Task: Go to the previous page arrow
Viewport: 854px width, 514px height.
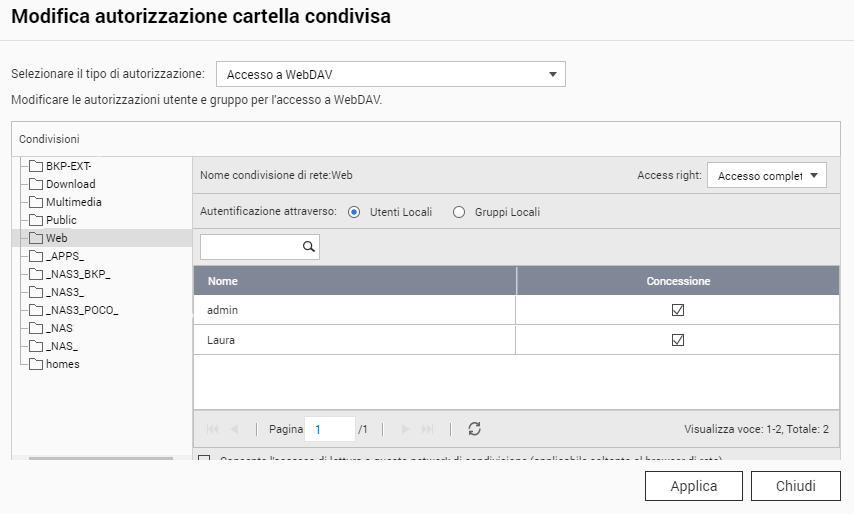Action: click(234, 429)
